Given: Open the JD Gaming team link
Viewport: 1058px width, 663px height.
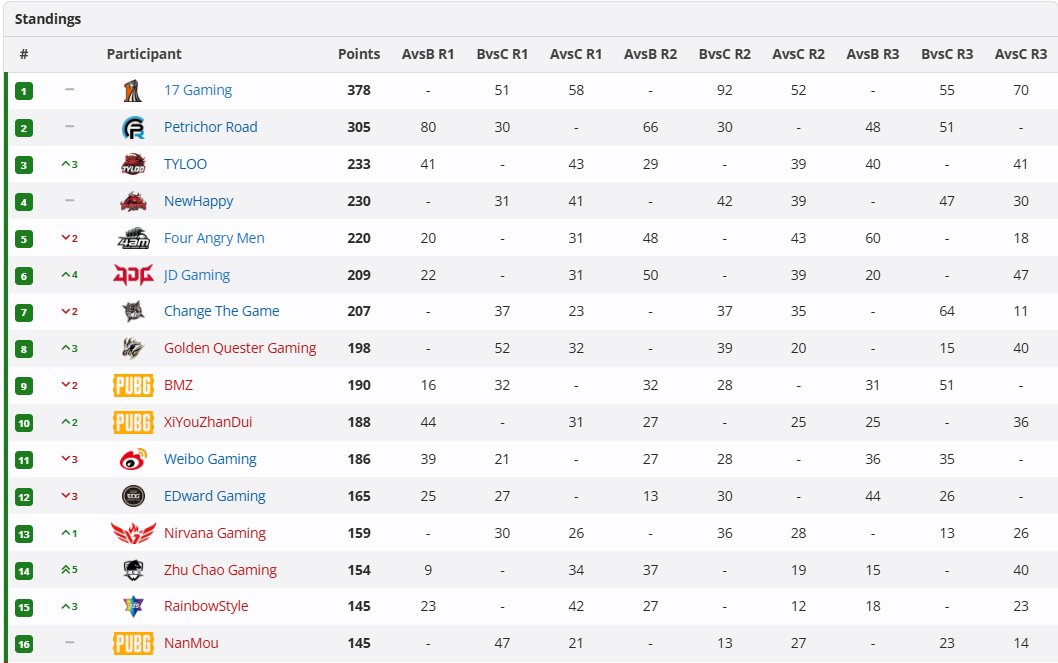Looking at the screenshot, I should [197, 275].
